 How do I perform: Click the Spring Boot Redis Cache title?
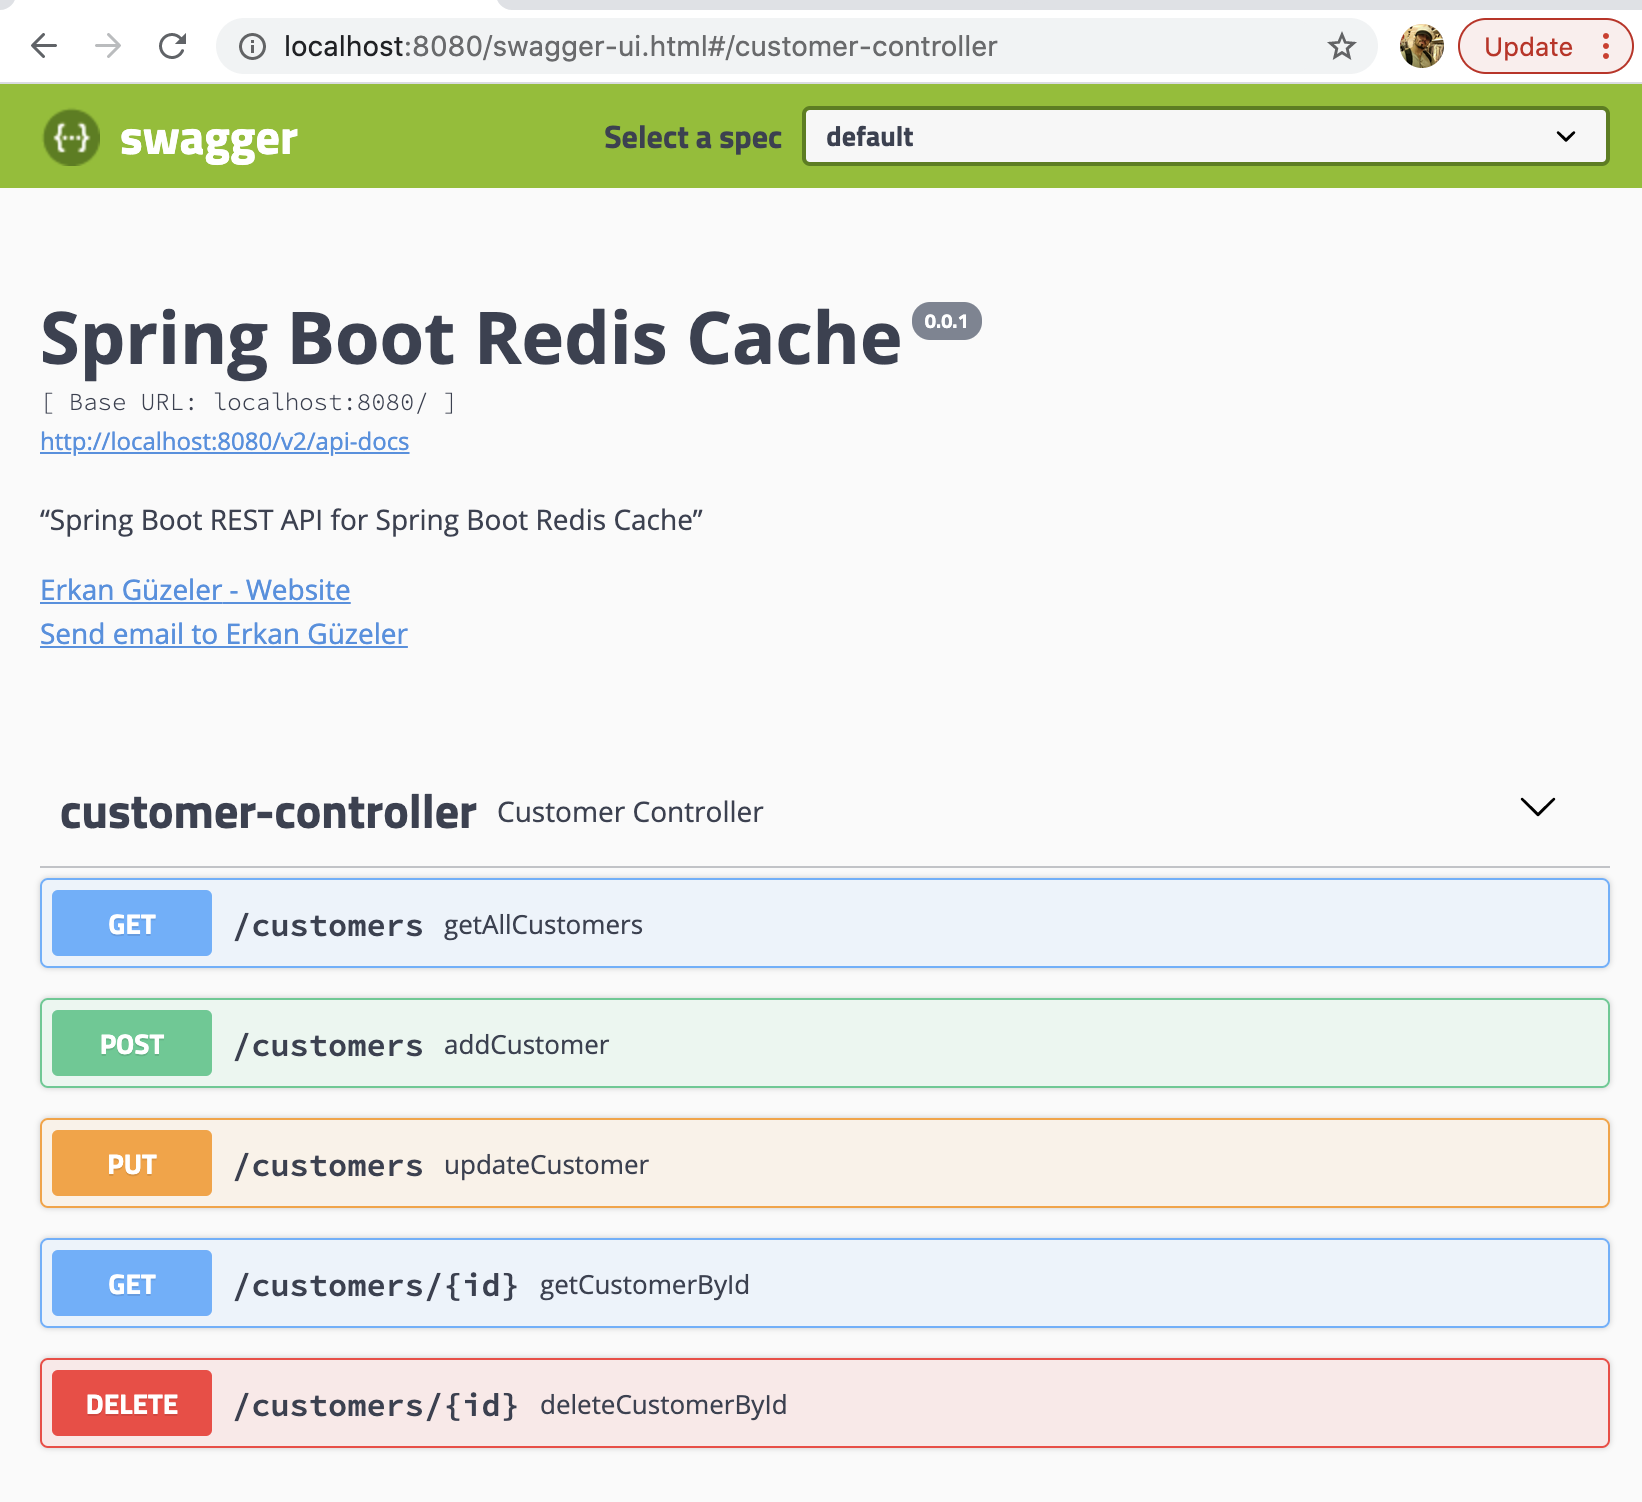tap(471, 338)
